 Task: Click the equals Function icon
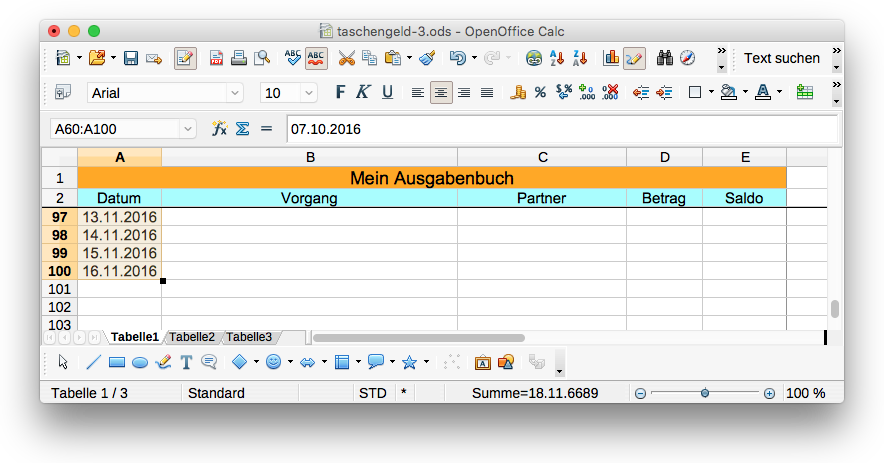pos(266,129)
